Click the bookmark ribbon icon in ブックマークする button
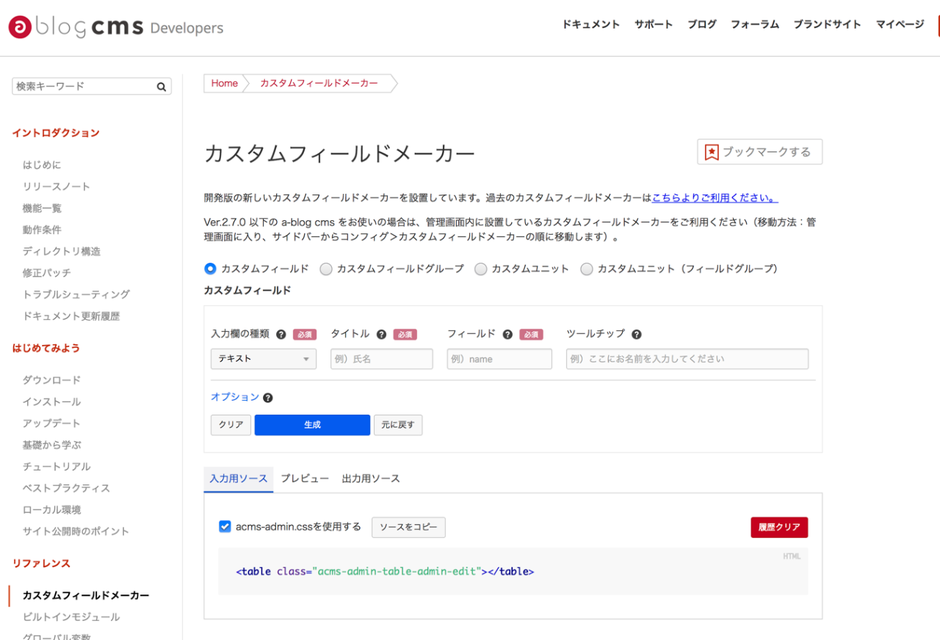The image size is (940, 640). [x=710, y=151]
